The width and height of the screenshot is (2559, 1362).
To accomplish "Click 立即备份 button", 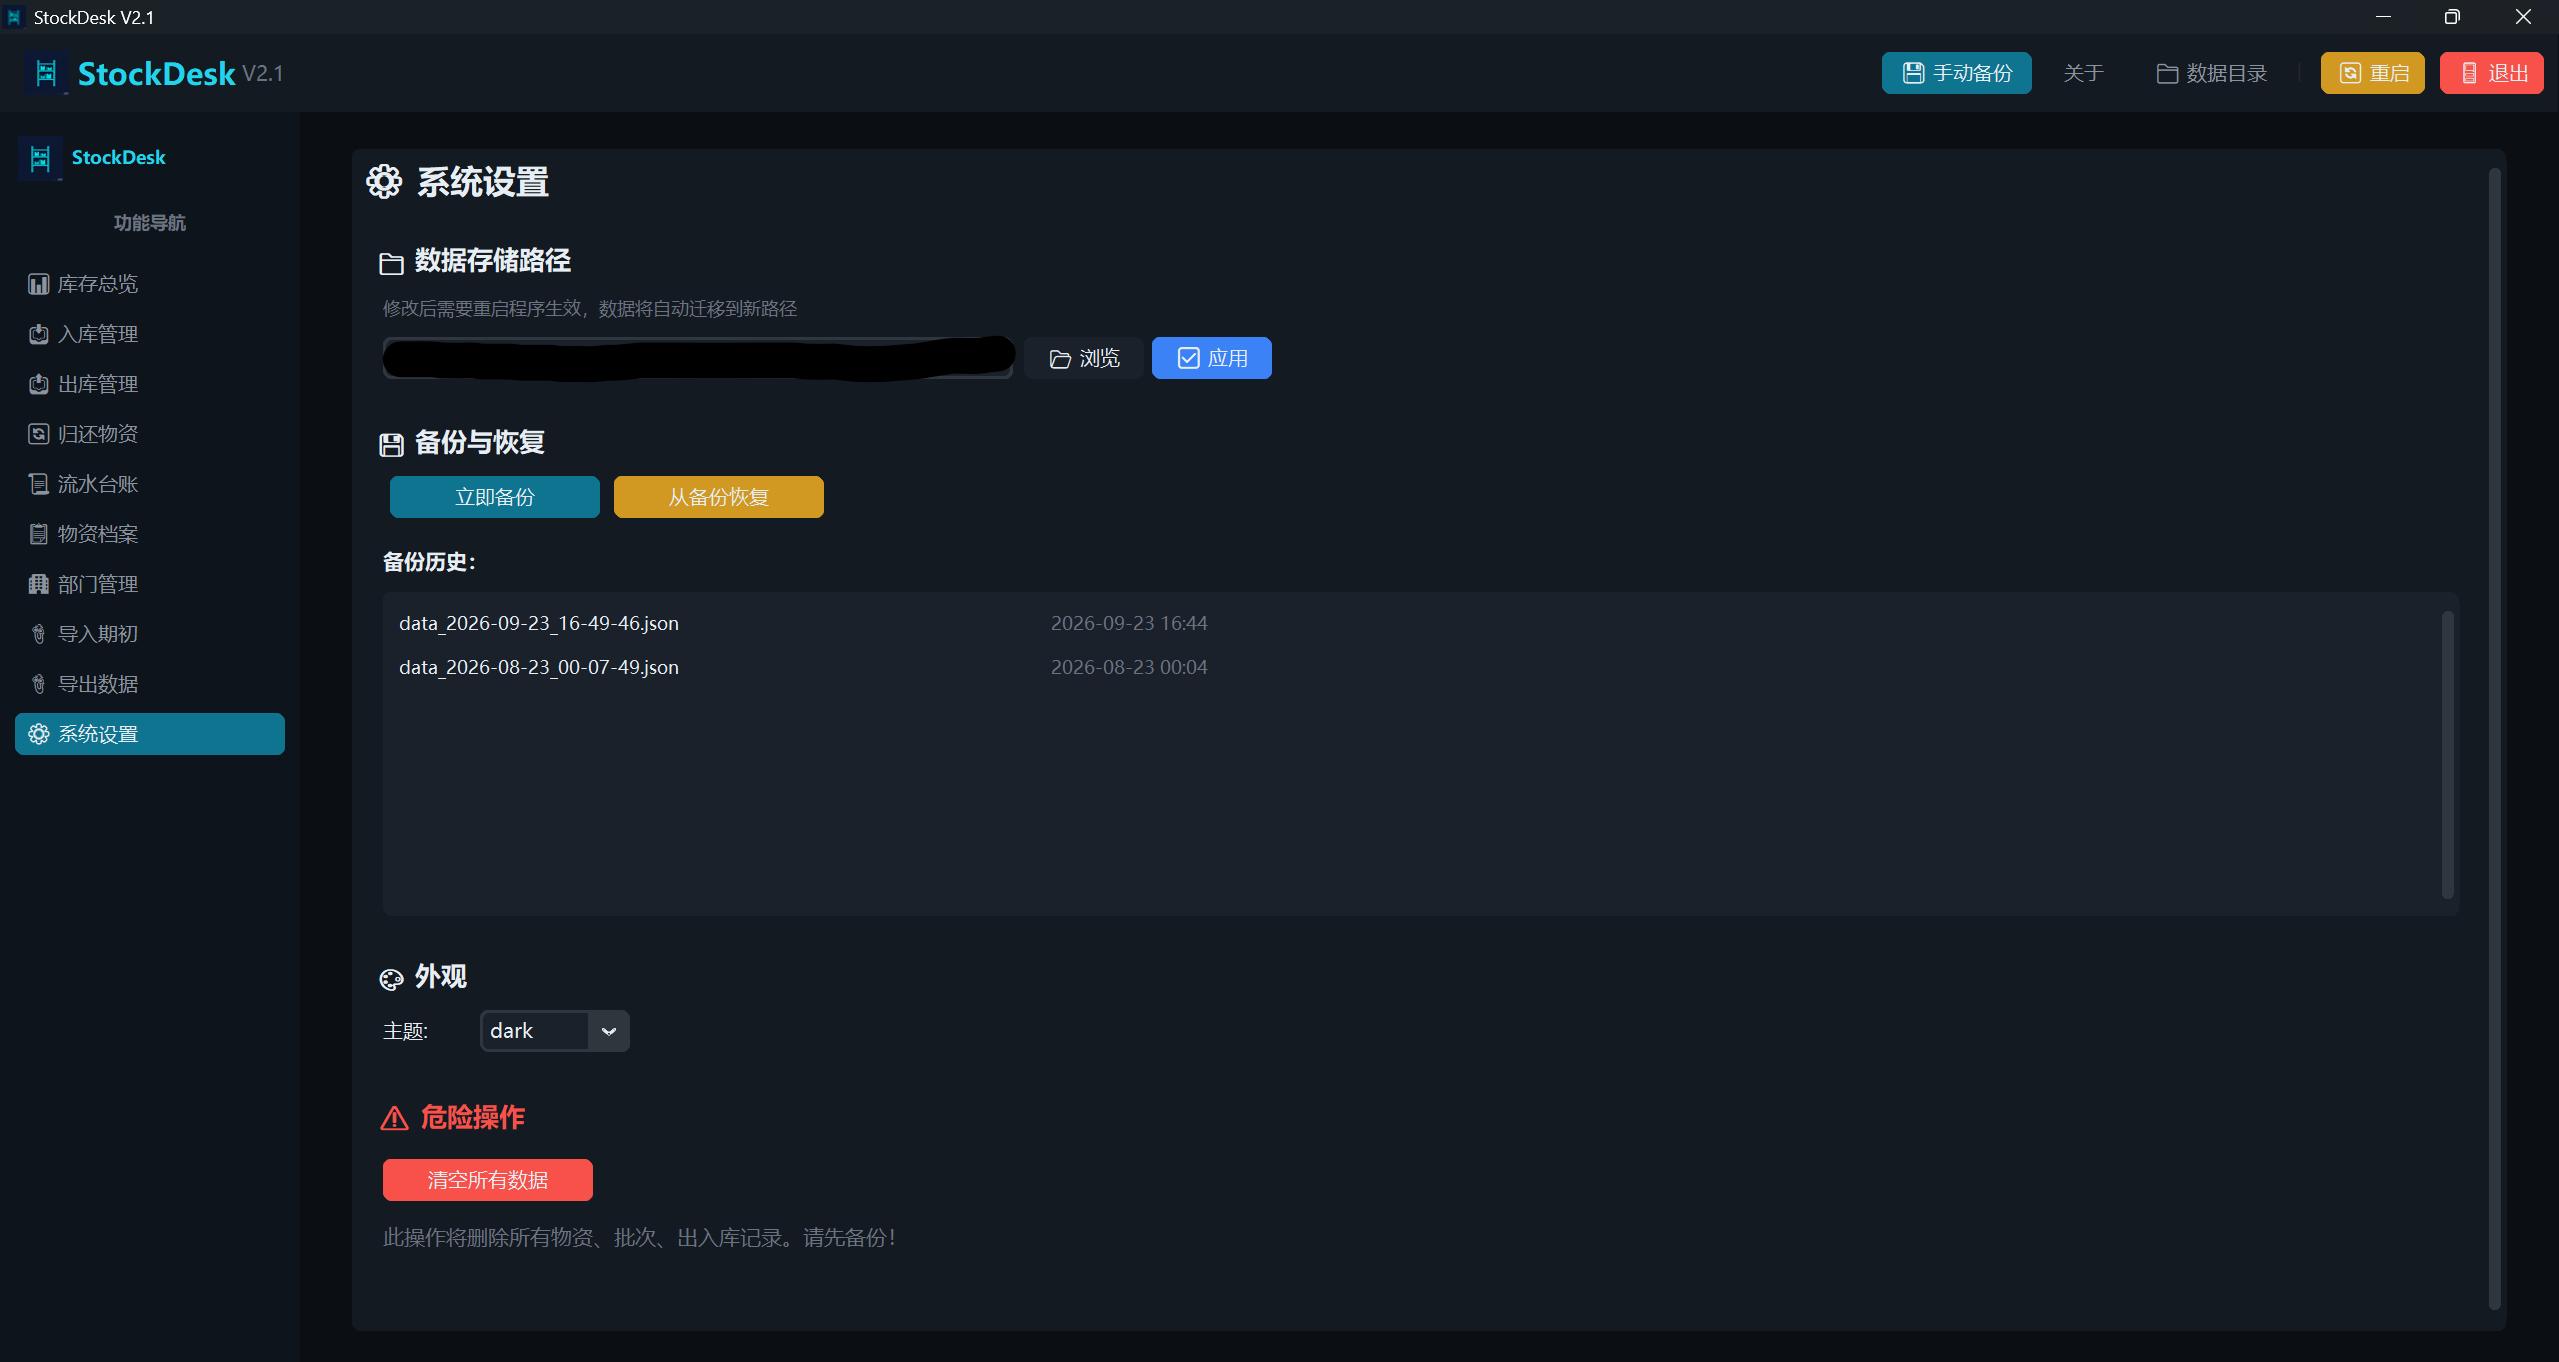I will pyautogui.click(x=495, y=497).
